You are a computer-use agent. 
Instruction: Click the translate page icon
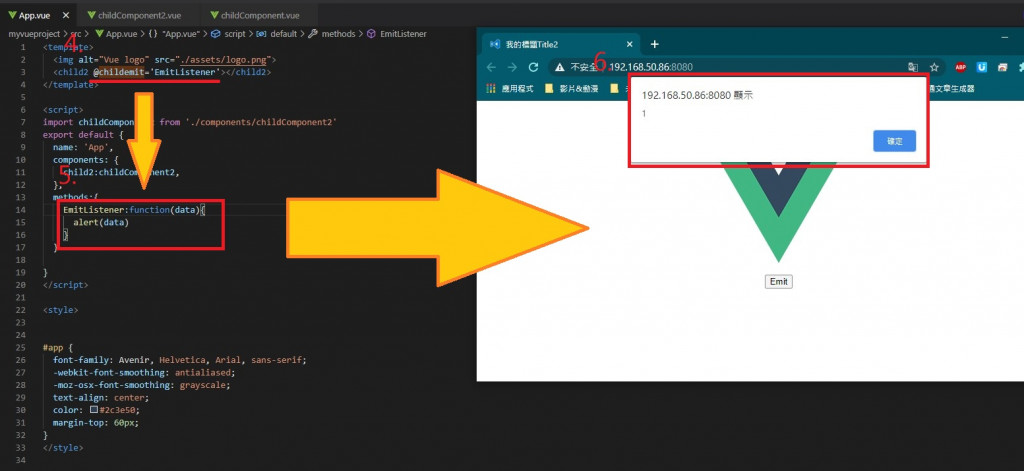point(913,67)
